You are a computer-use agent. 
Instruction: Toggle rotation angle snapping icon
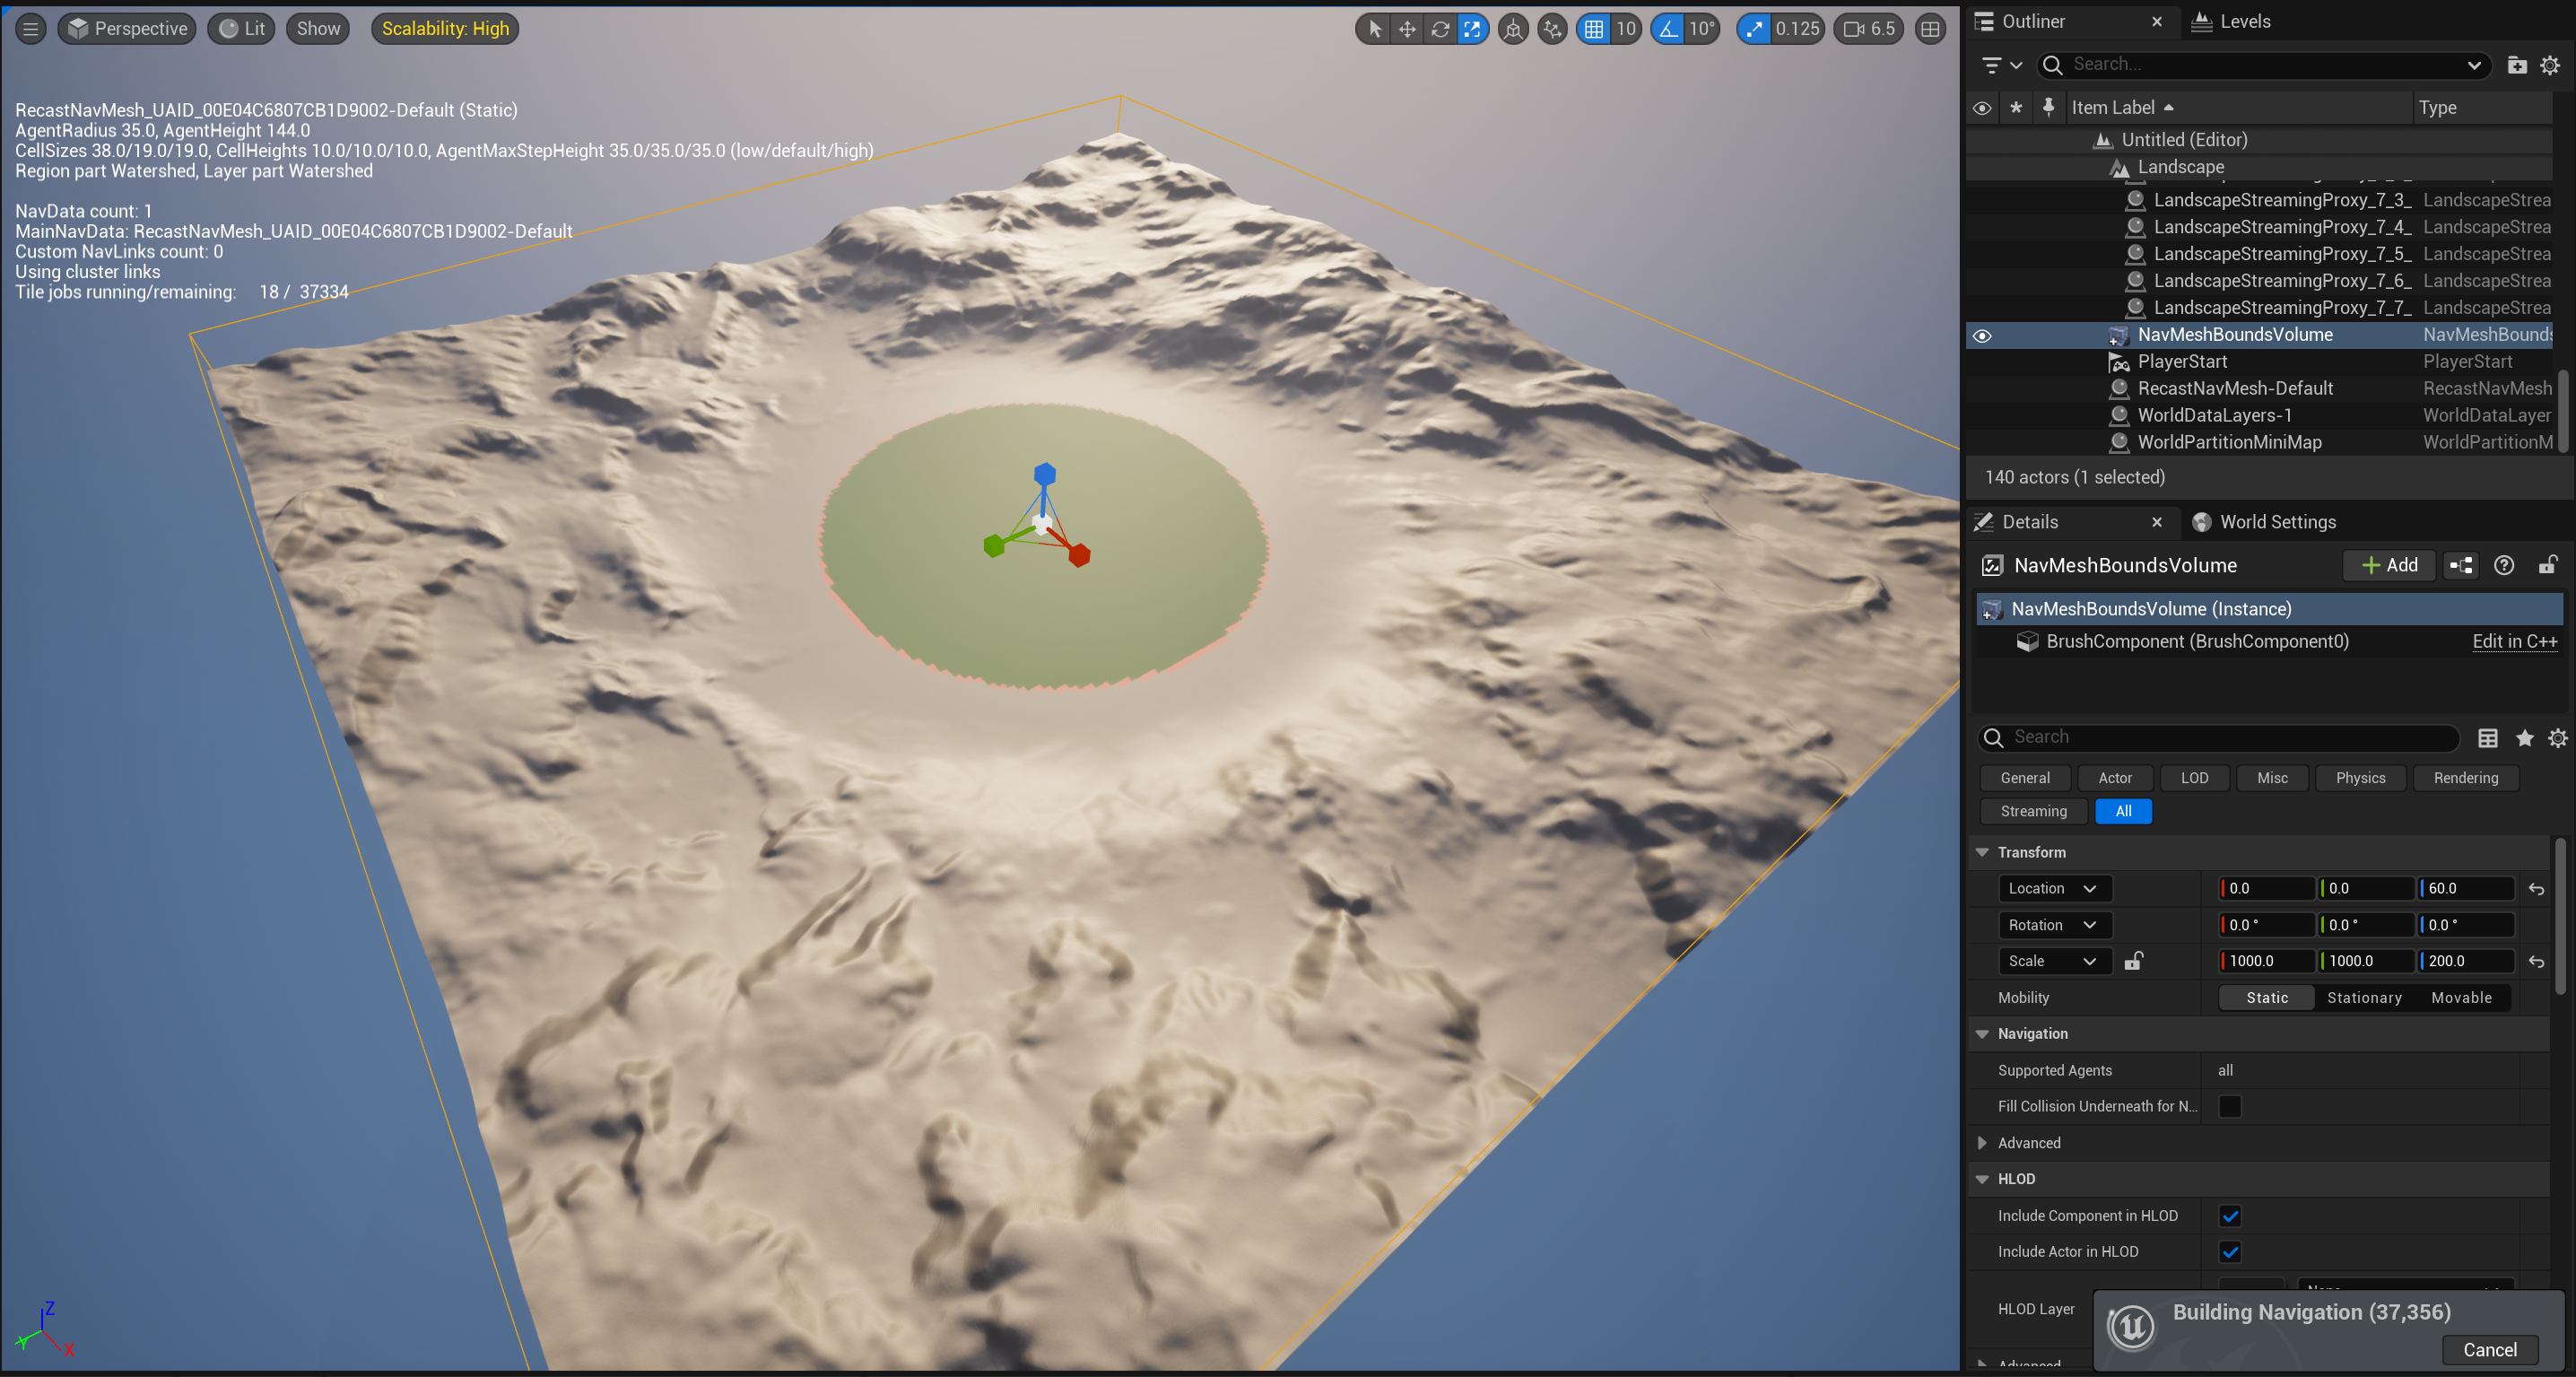pos(1668,29)
